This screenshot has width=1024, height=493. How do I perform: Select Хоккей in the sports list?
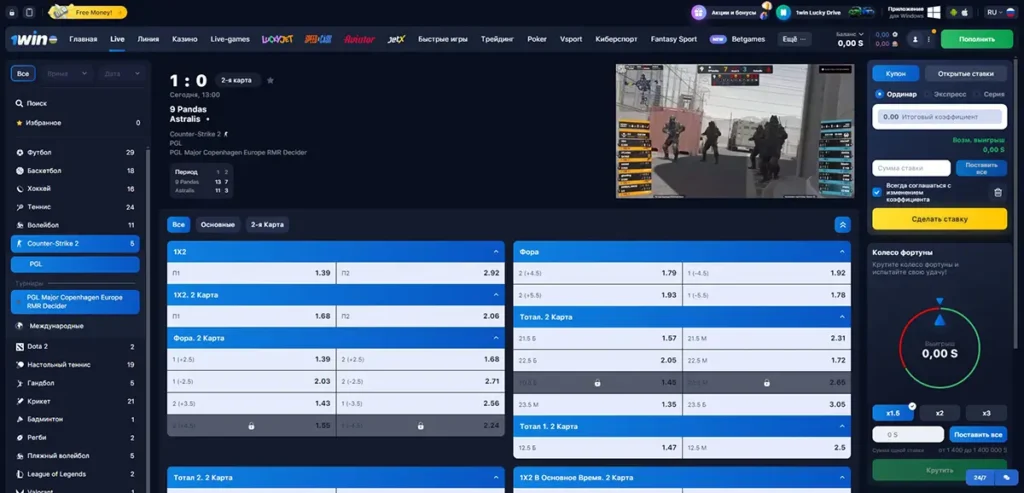click(75, 189)
